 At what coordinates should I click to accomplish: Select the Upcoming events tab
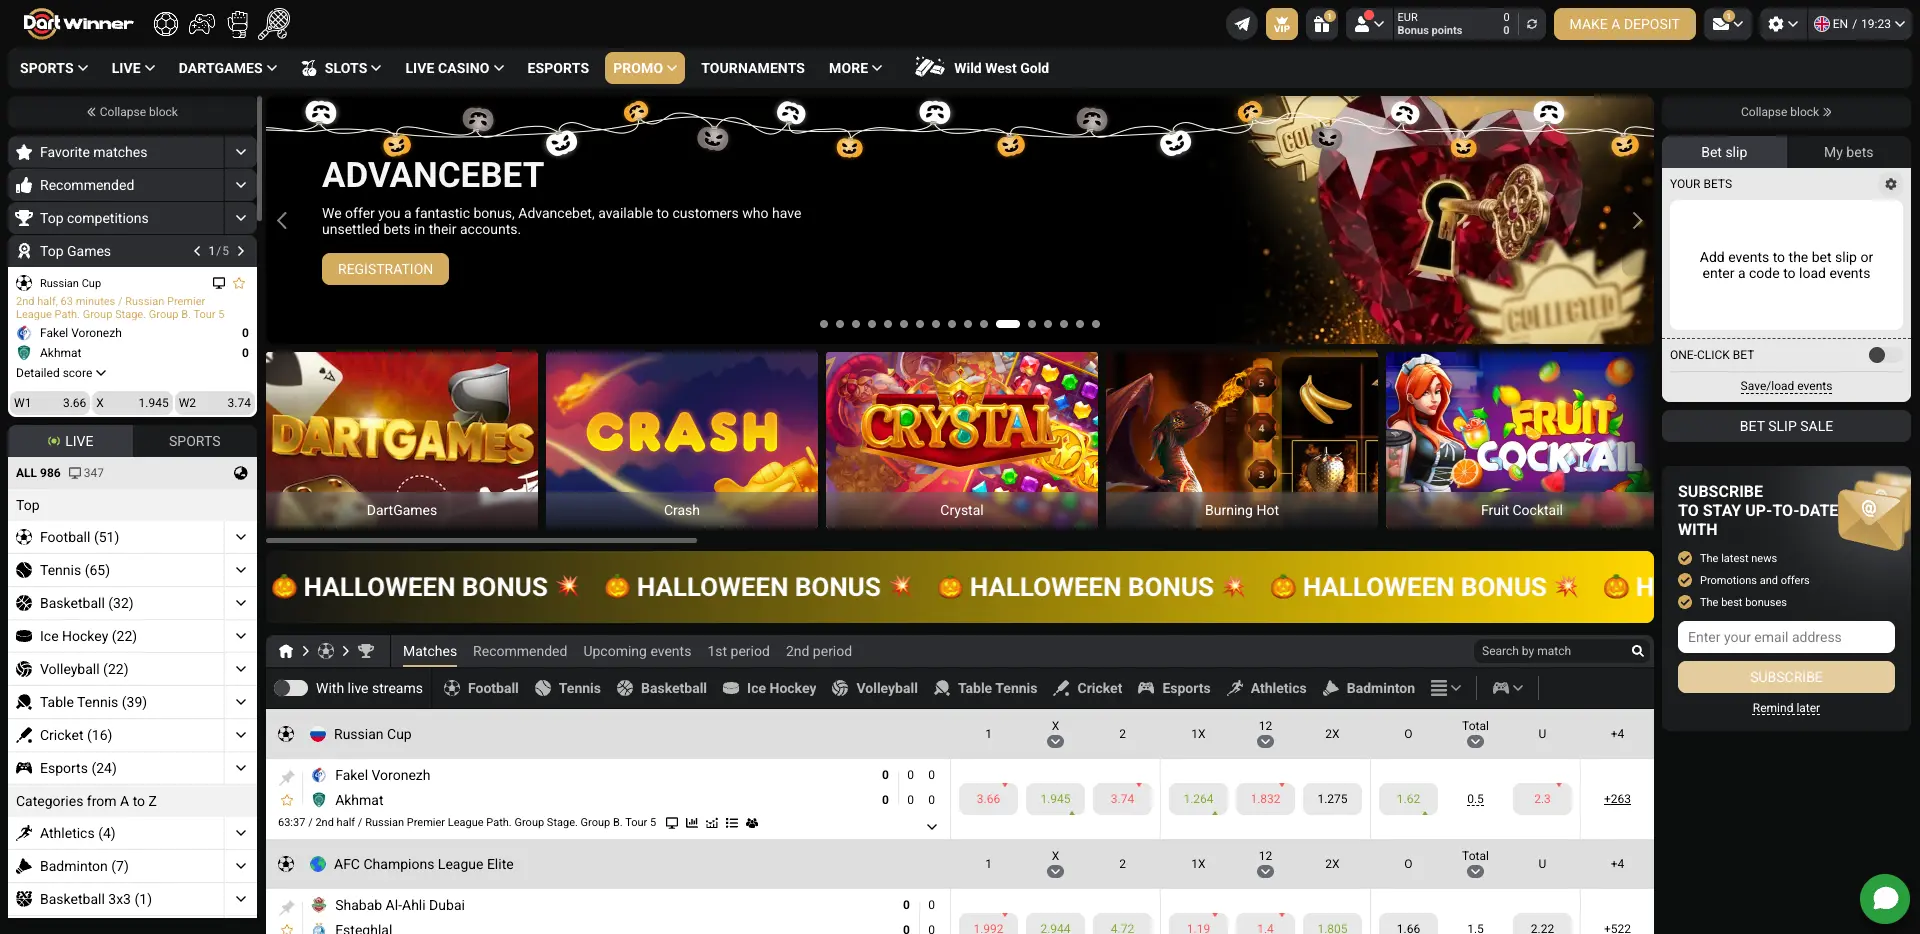pyautogui.click(x=637, y=651)
